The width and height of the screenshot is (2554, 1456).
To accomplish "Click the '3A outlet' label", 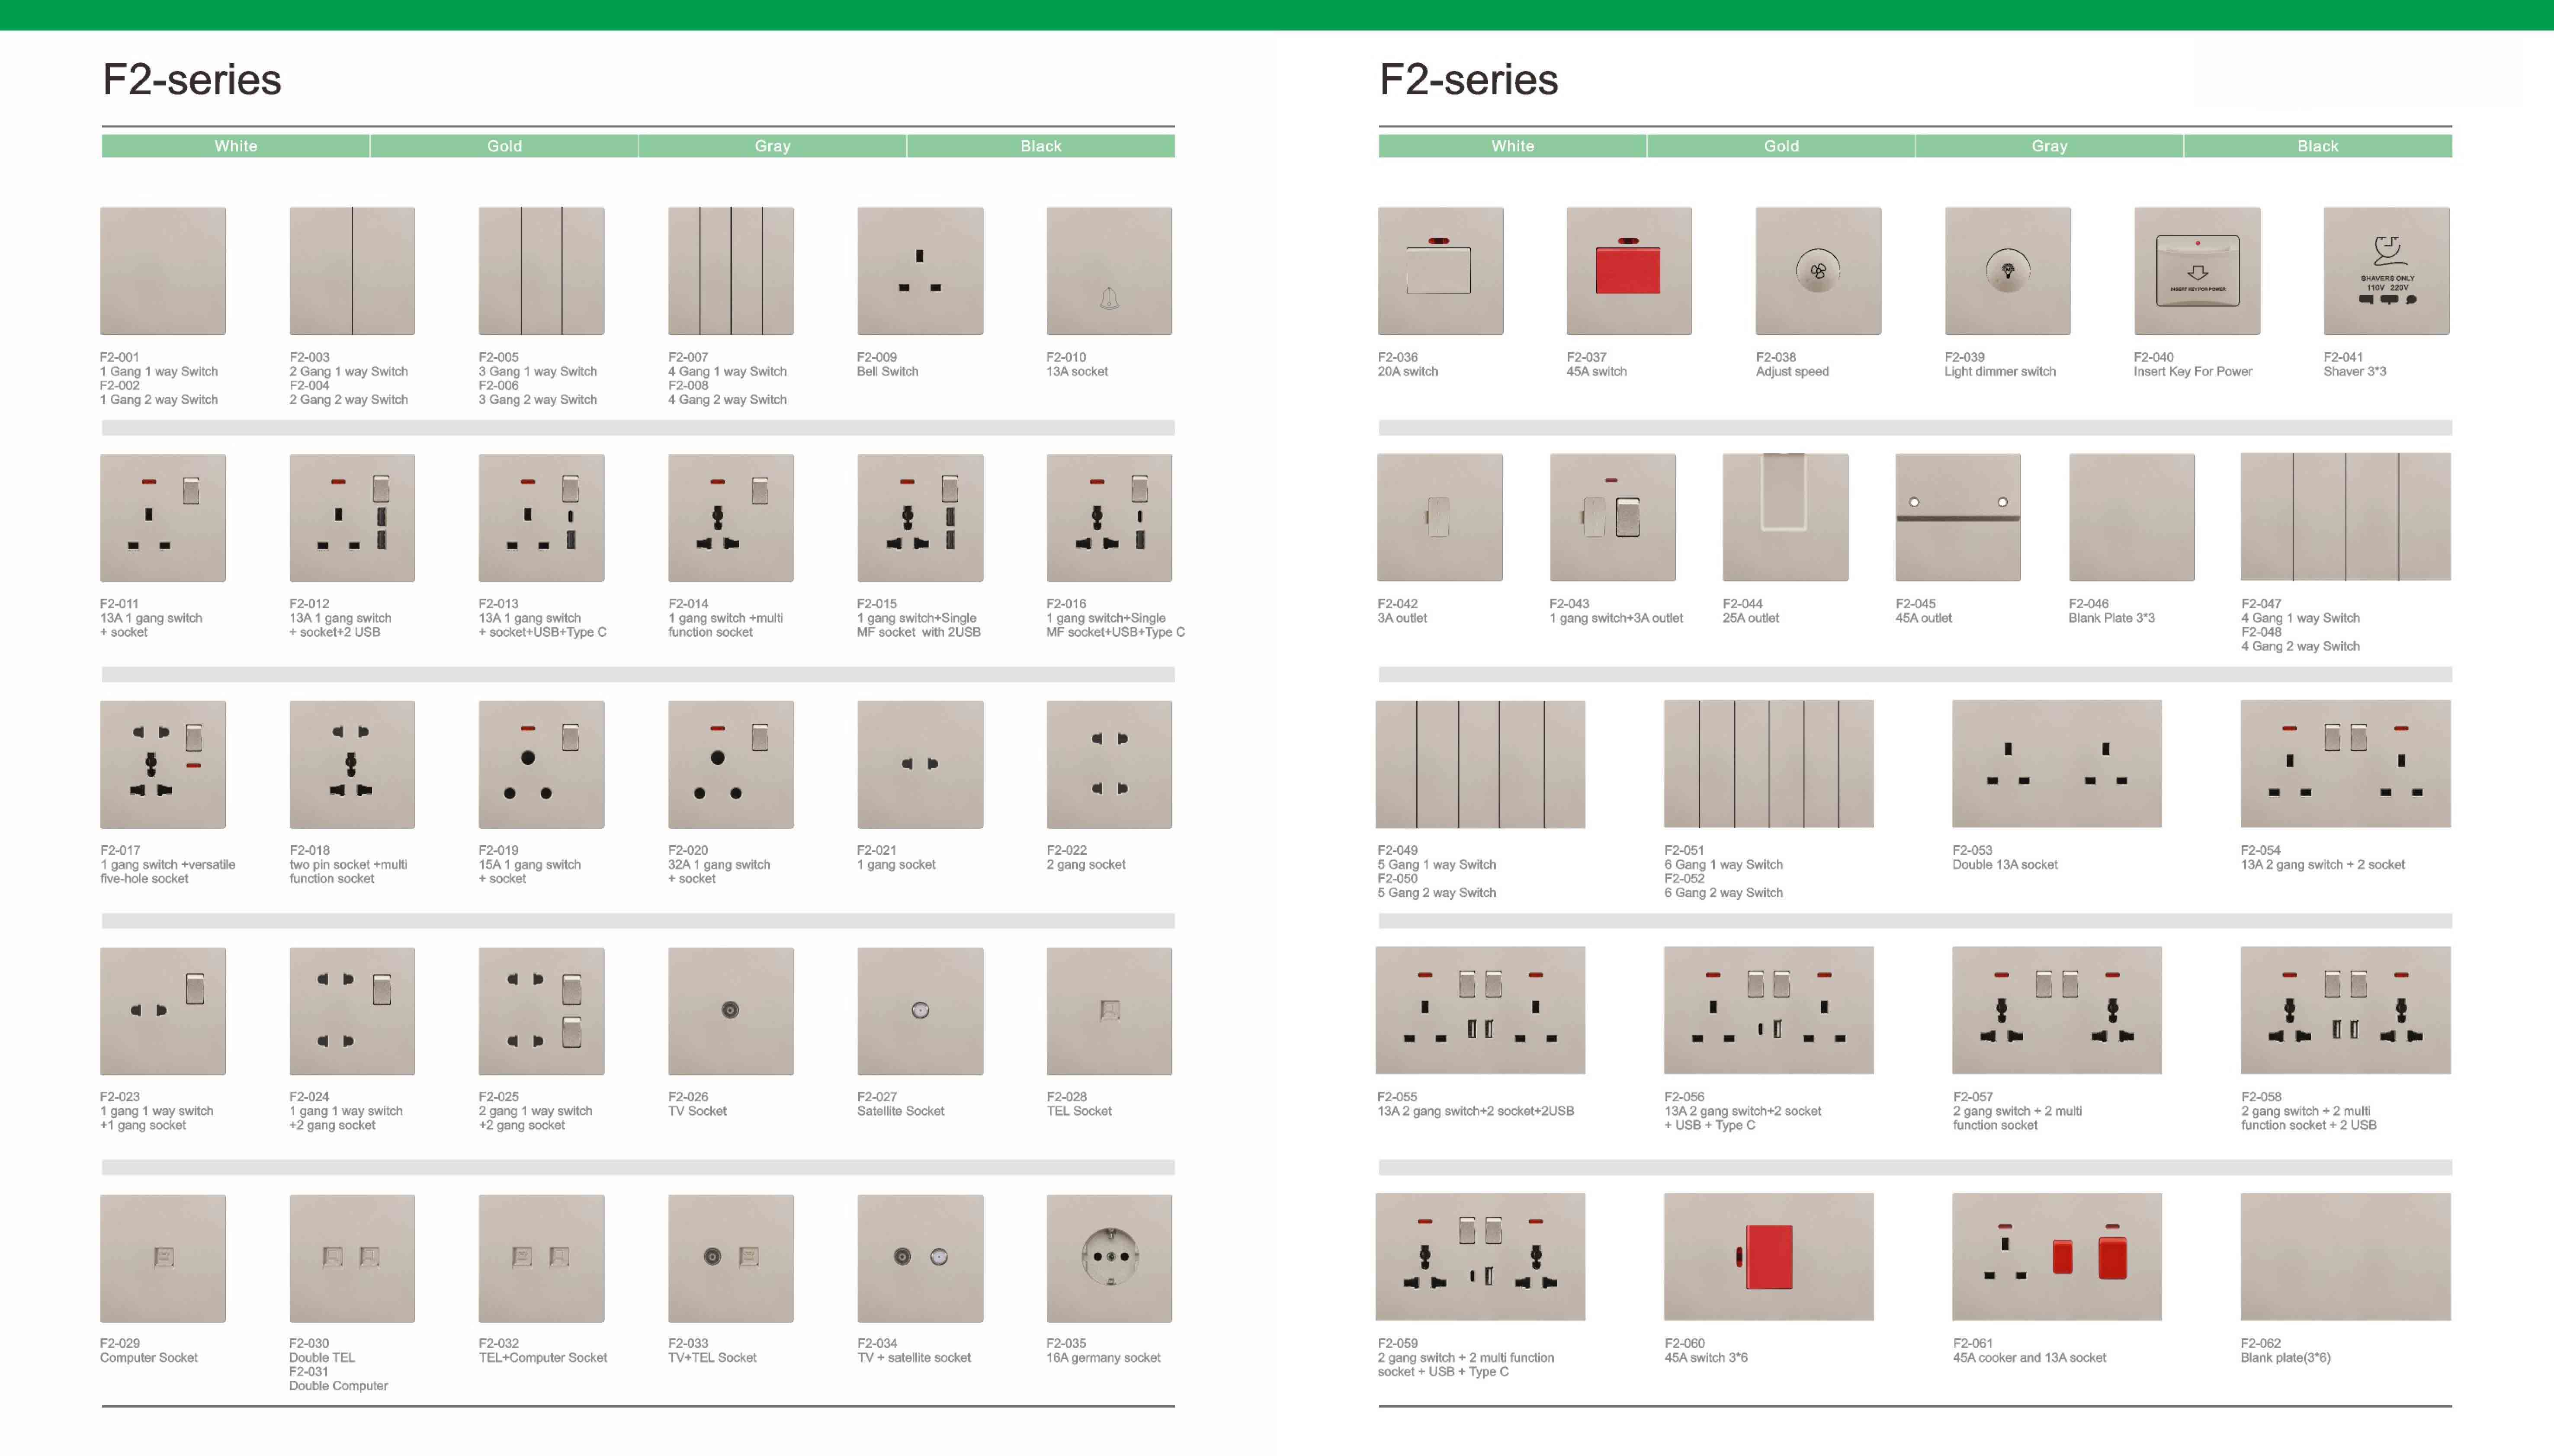I will pyautogui.click(x=1402, y=619).
